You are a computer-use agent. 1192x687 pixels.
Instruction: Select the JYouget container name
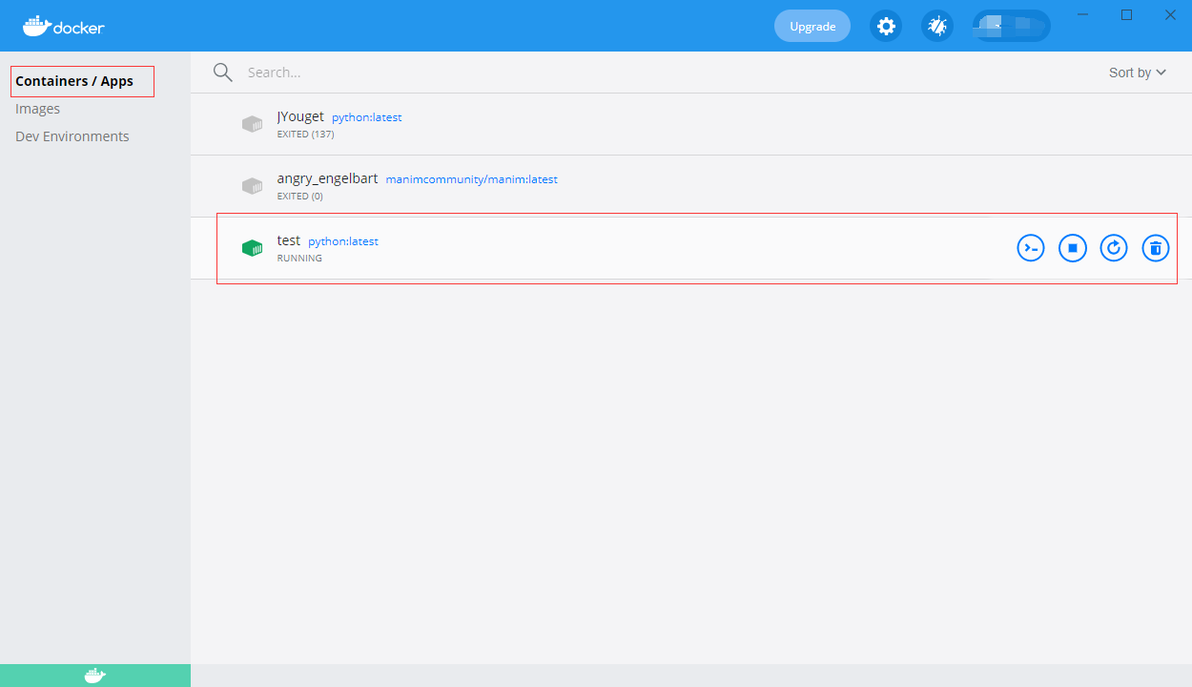300,116
